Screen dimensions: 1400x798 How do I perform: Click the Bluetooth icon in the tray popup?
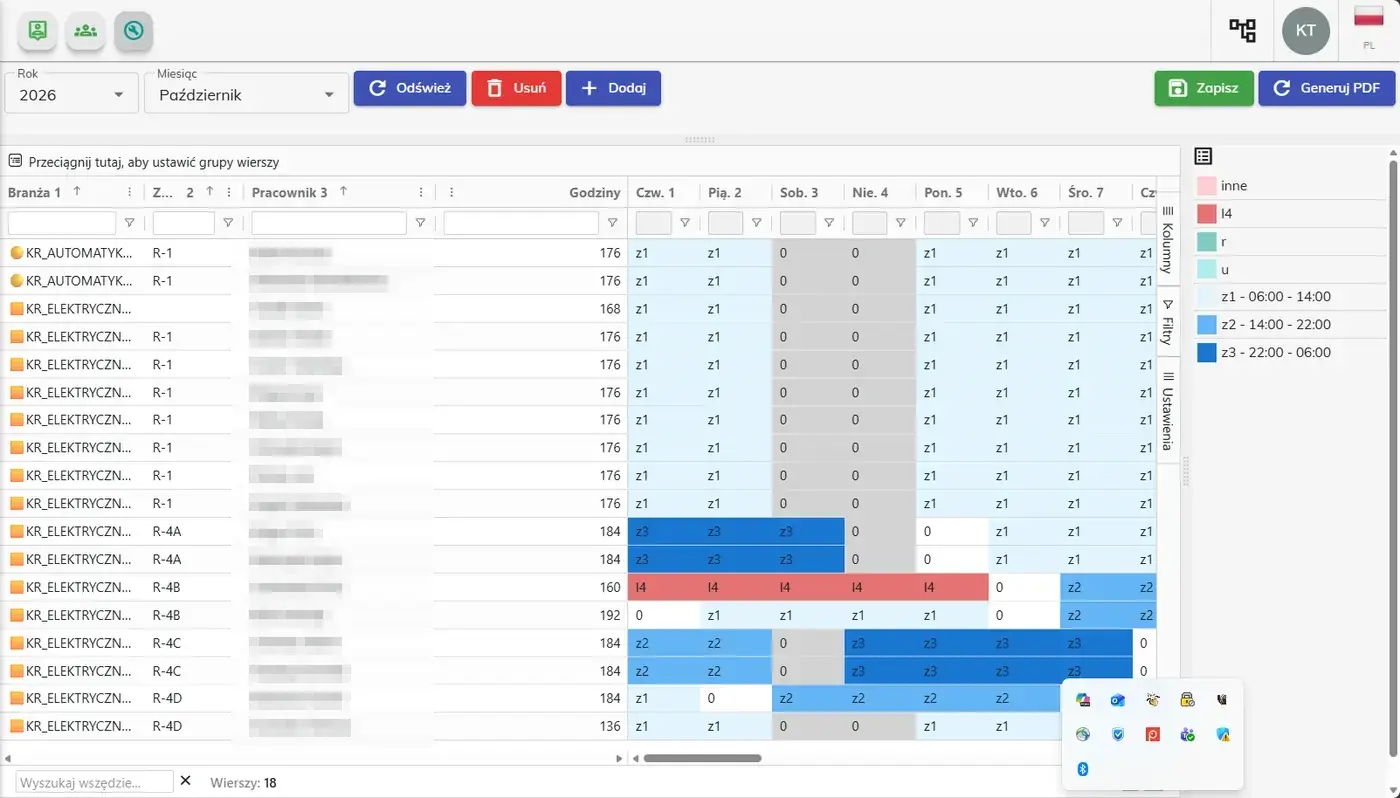(x=1082, y=769)
